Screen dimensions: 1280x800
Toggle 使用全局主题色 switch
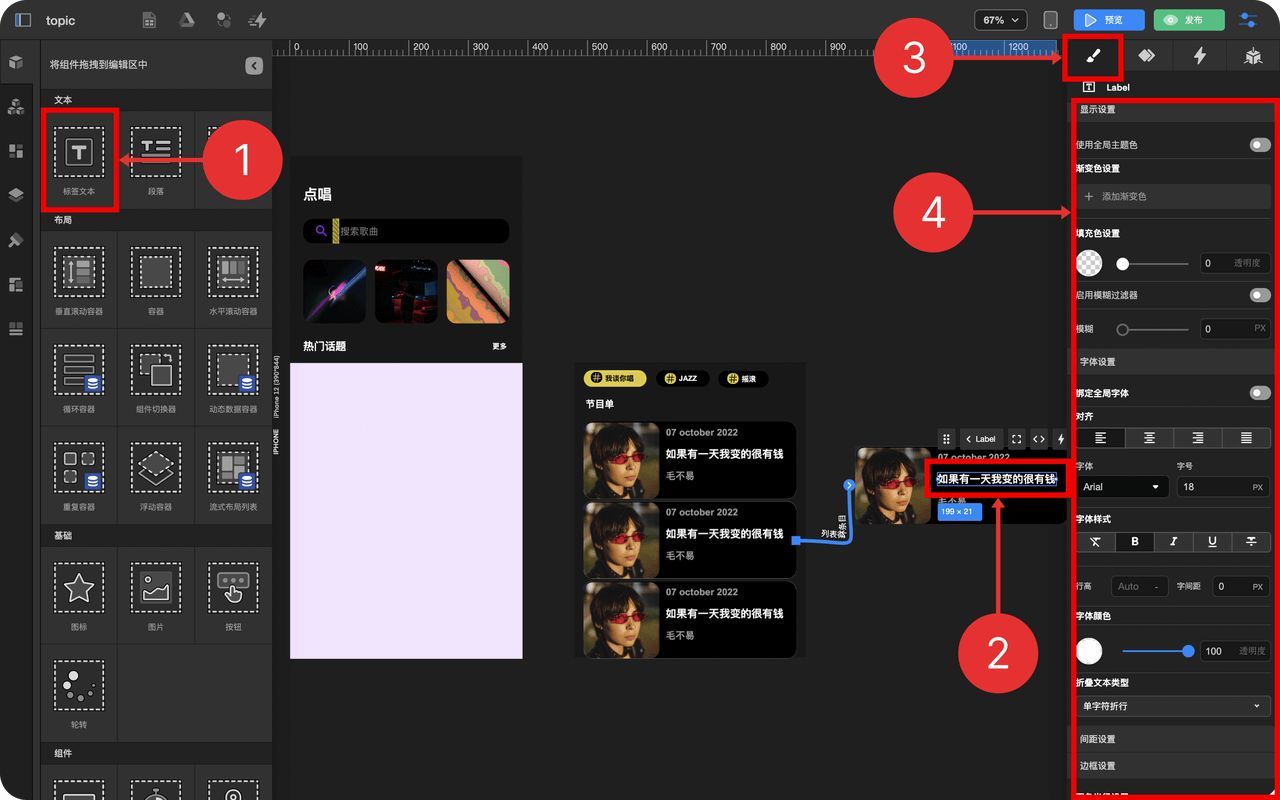[x=1260, y=145]
